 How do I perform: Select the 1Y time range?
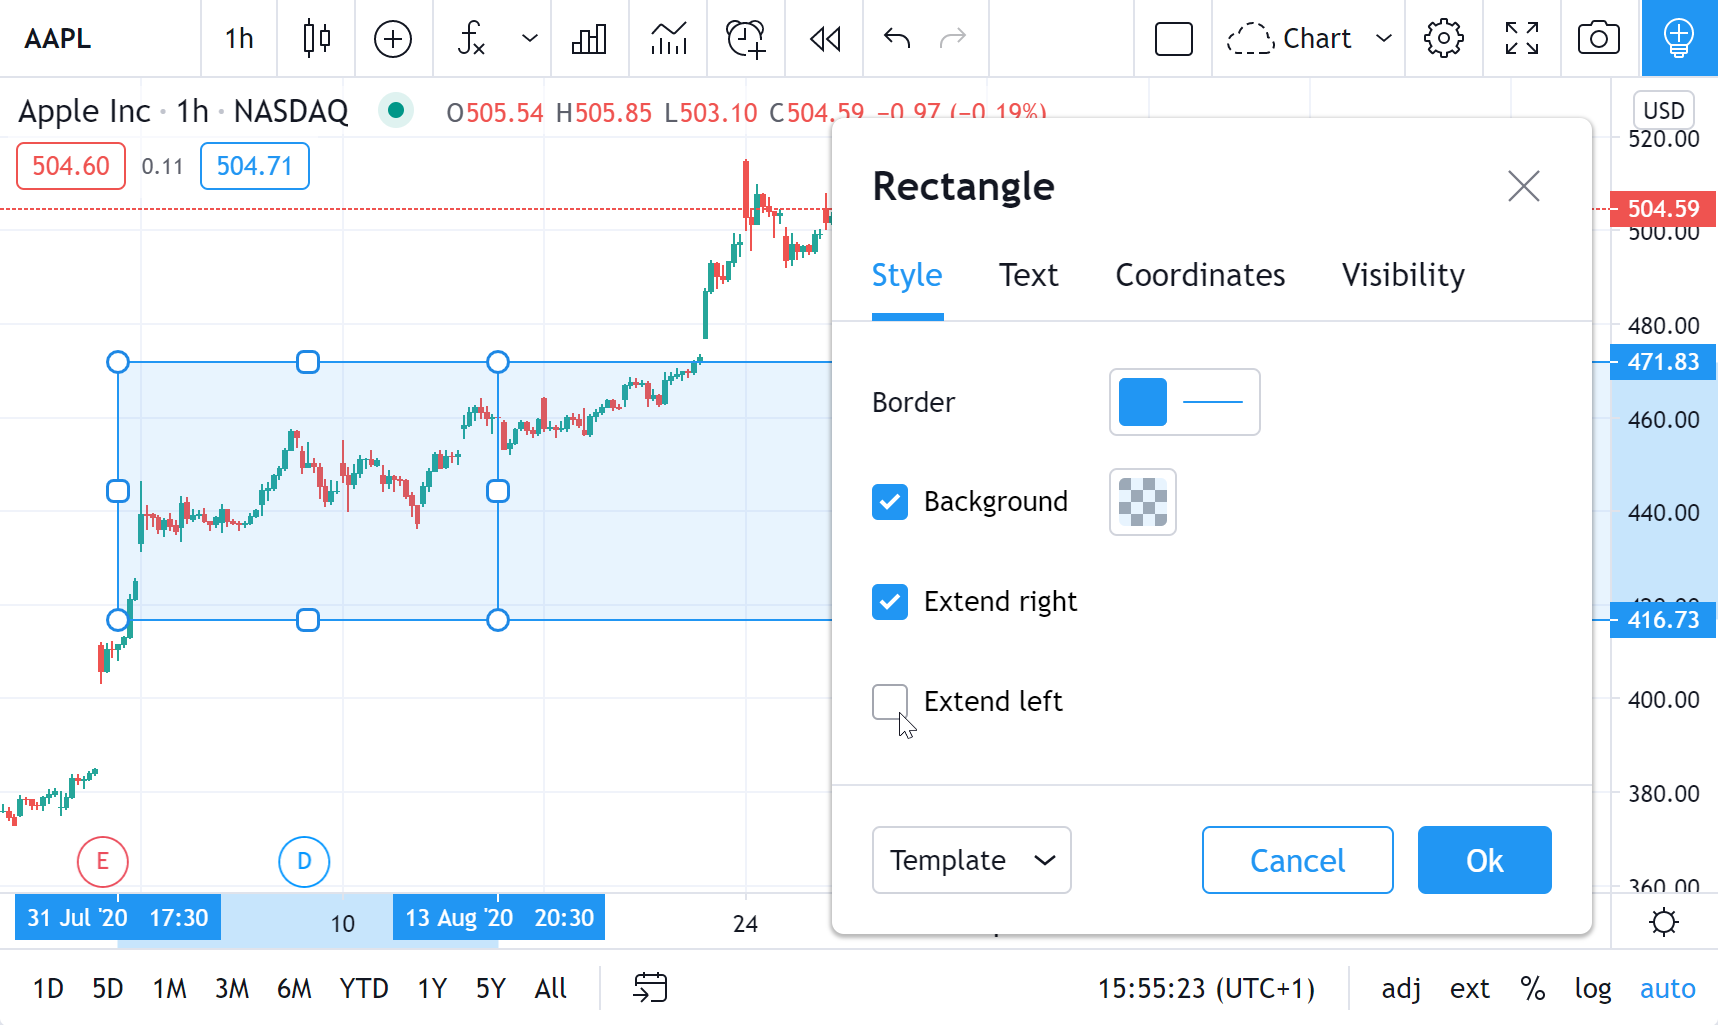tap(432, 989)
